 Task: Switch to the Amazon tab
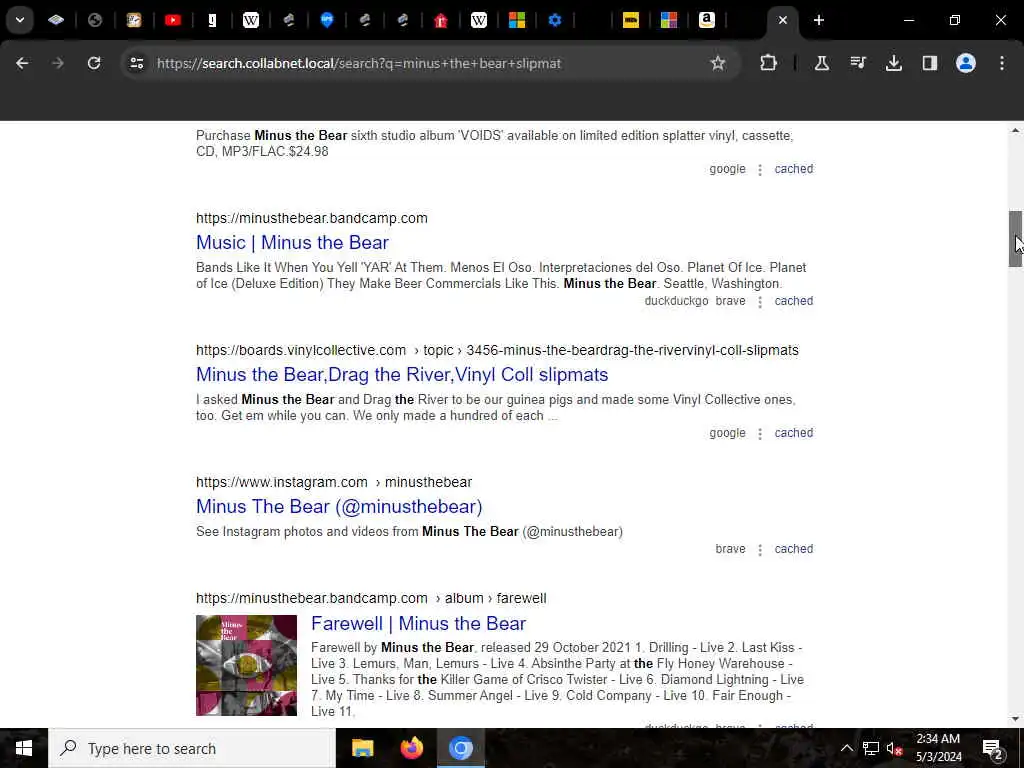tap(707, 20)
